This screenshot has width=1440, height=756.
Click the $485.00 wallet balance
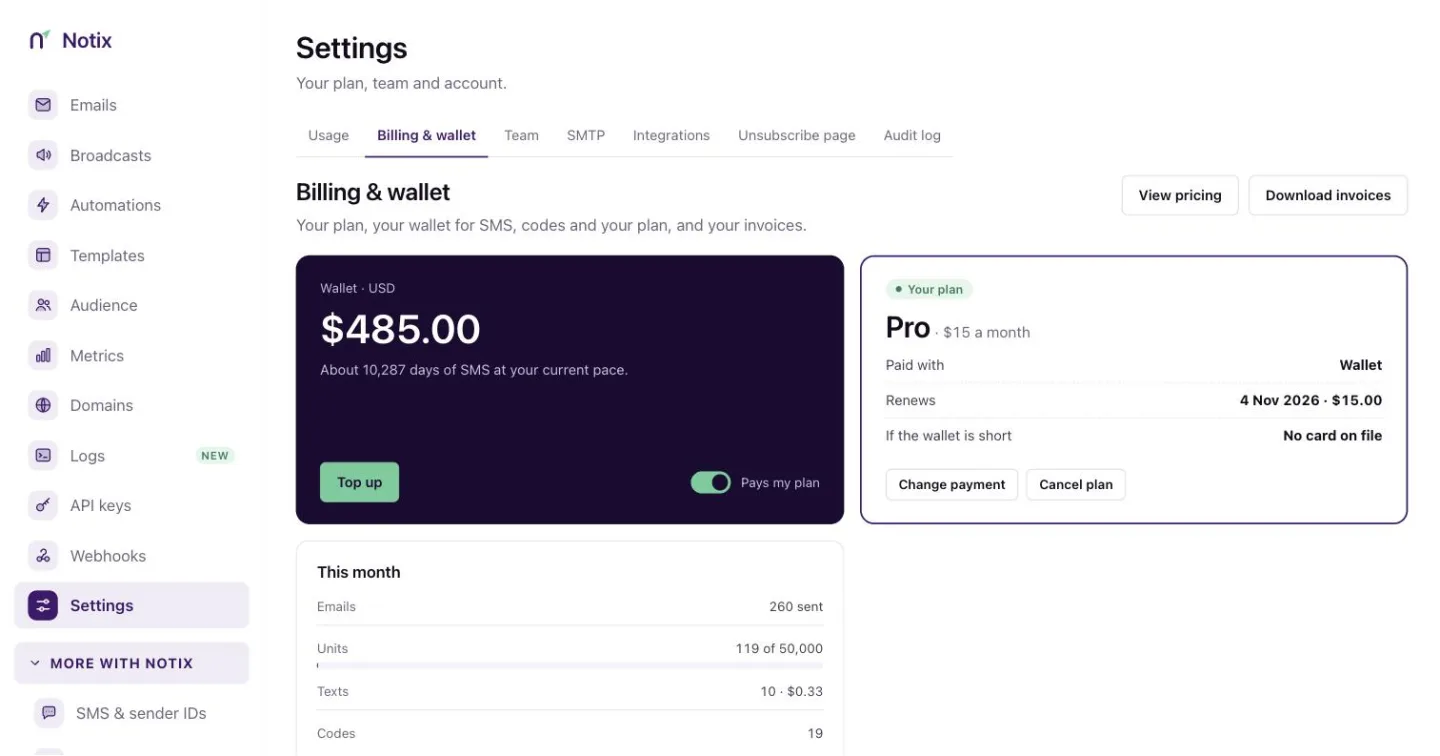pyautogui.click(x=400, y=329)
